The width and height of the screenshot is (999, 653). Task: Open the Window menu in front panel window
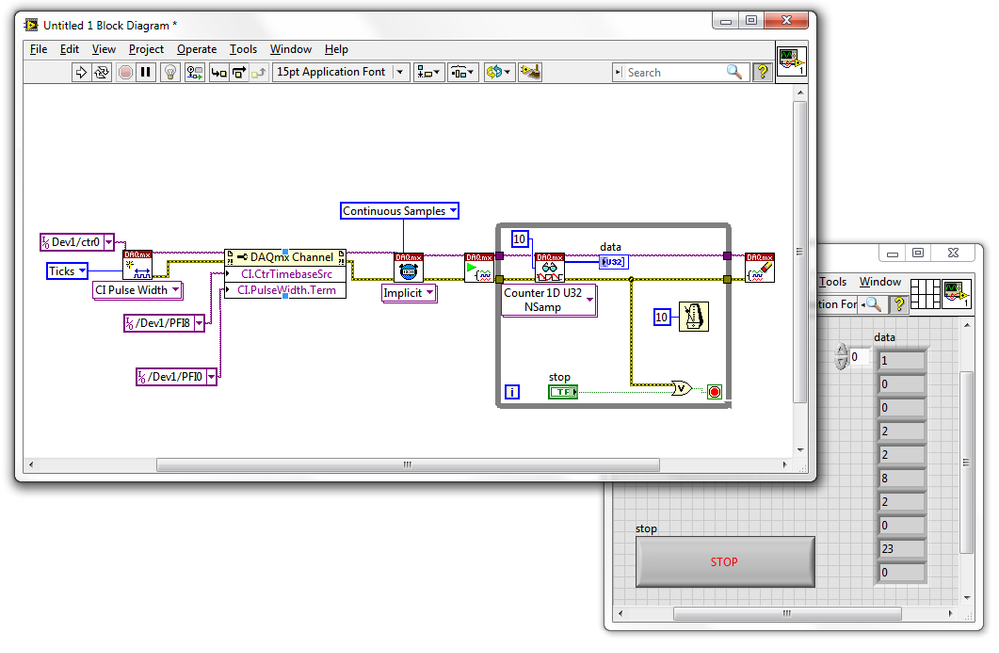pos(880,282)
